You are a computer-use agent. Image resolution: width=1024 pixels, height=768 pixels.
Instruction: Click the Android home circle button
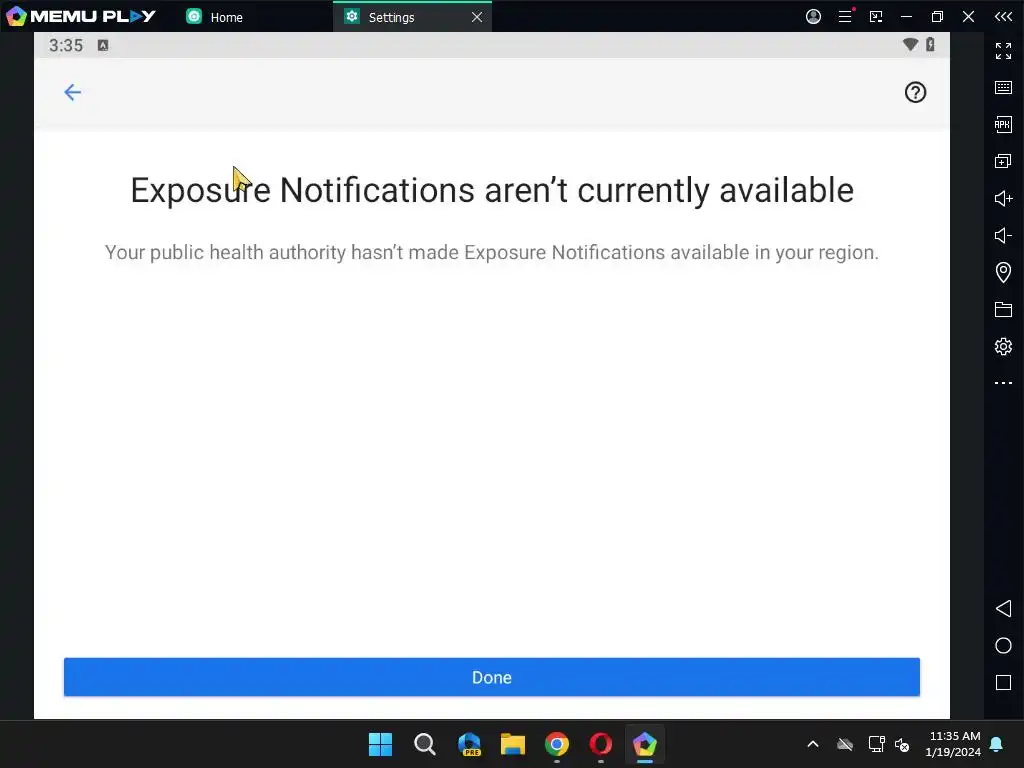(x=1003, y=646)
